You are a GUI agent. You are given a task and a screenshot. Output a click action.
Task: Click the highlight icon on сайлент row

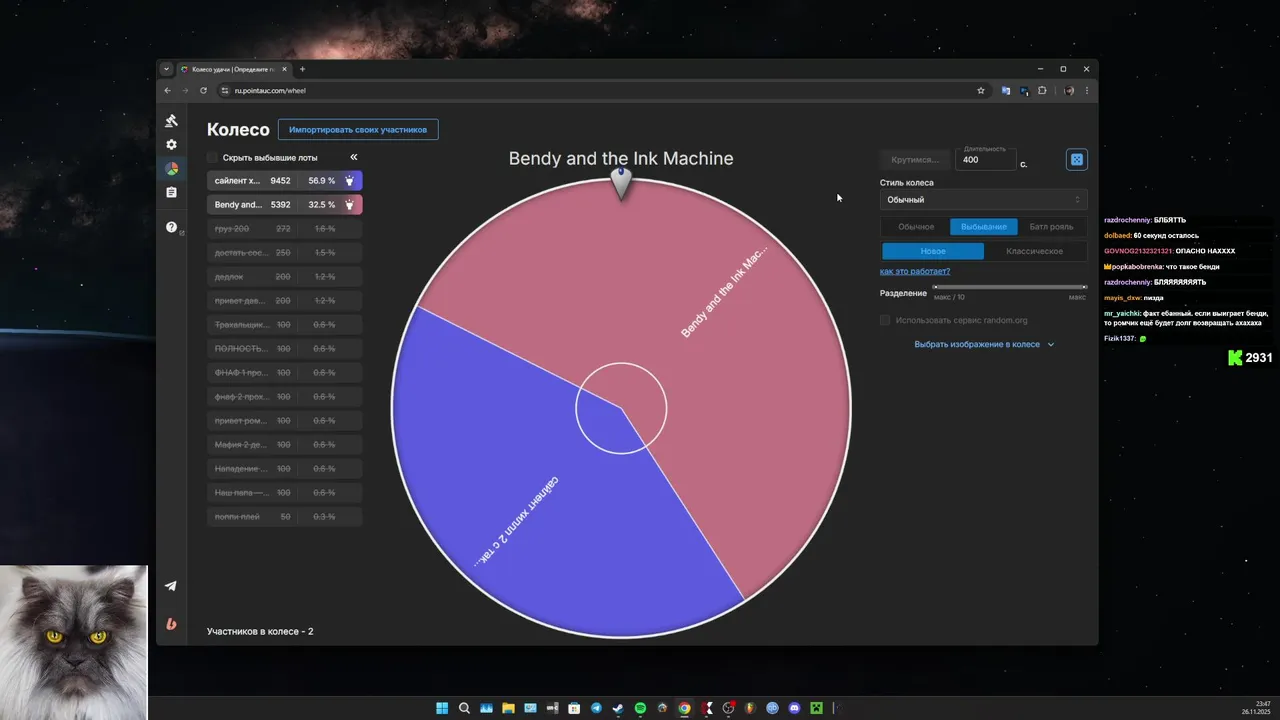(350, 181)
